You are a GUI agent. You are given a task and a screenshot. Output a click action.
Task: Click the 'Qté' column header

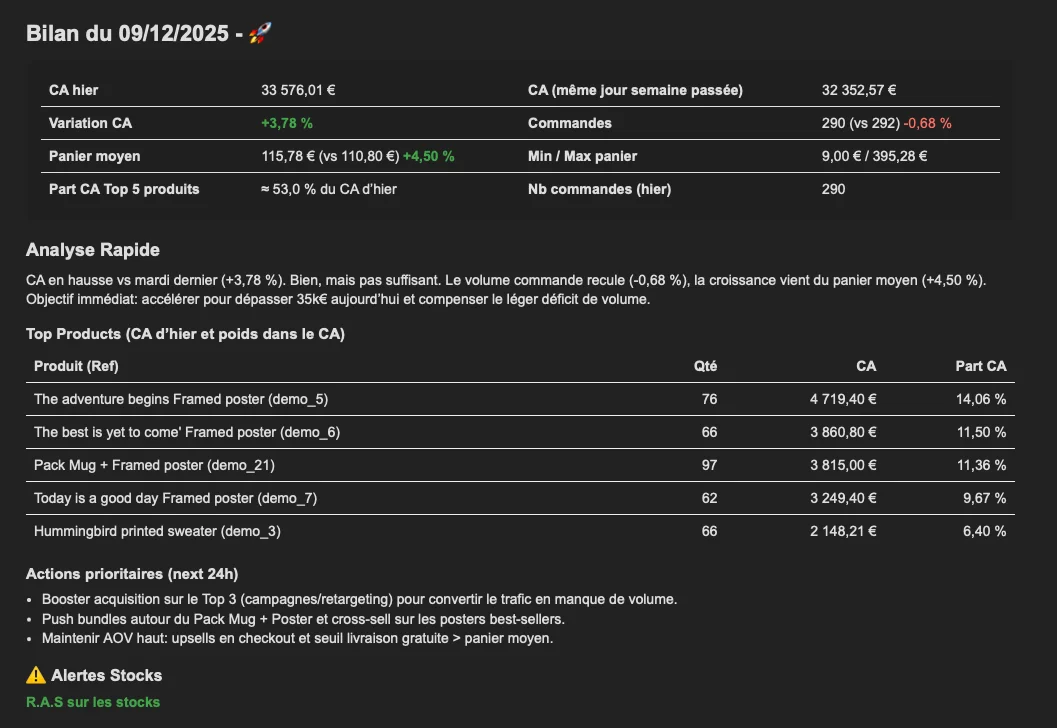click(x=705, y=366)
